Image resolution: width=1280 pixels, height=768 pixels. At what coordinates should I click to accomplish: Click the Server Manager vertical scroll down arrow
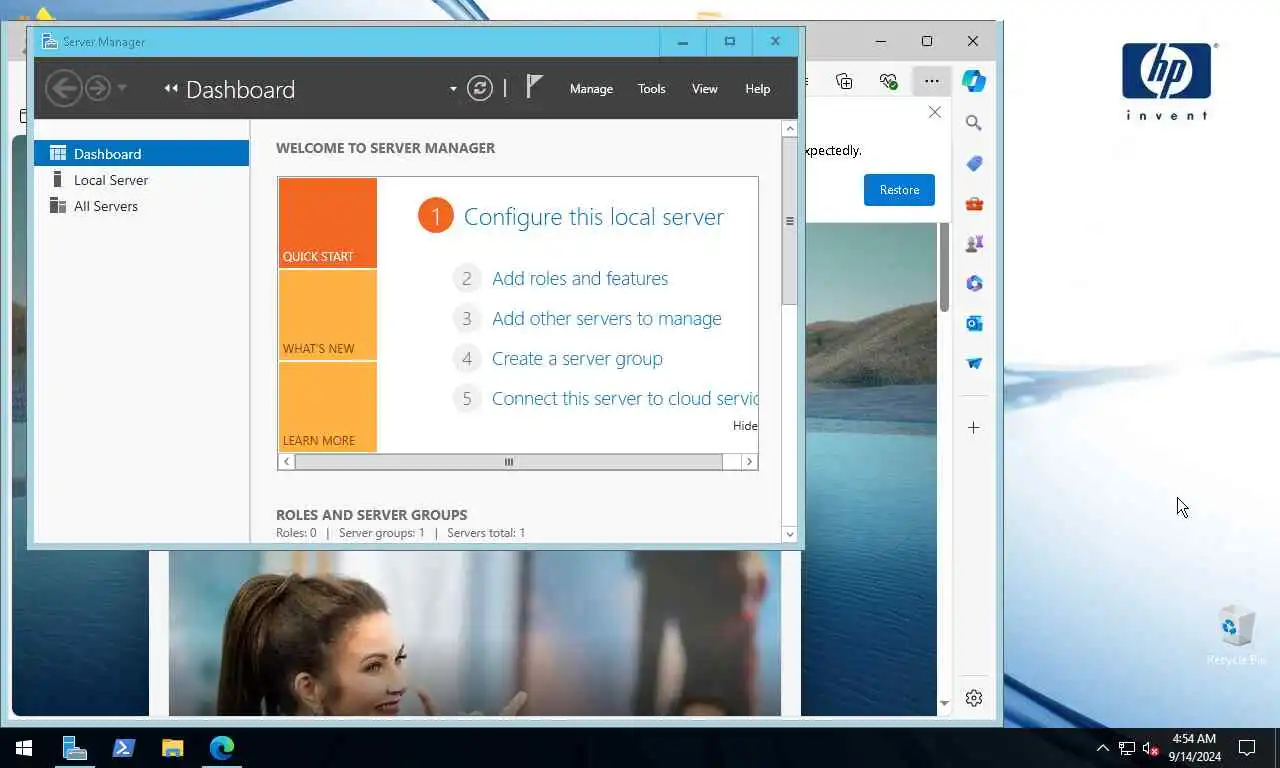789,534
